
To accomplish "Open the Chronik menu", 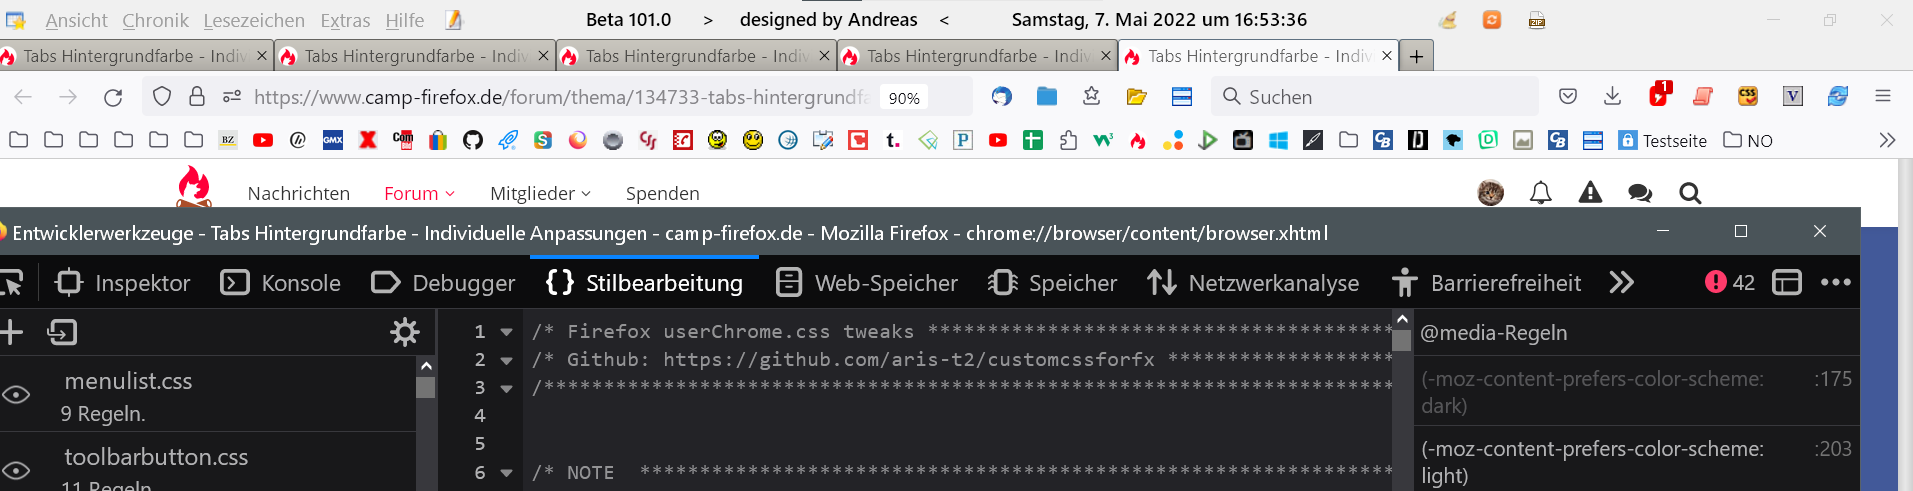I will (155, 20).
